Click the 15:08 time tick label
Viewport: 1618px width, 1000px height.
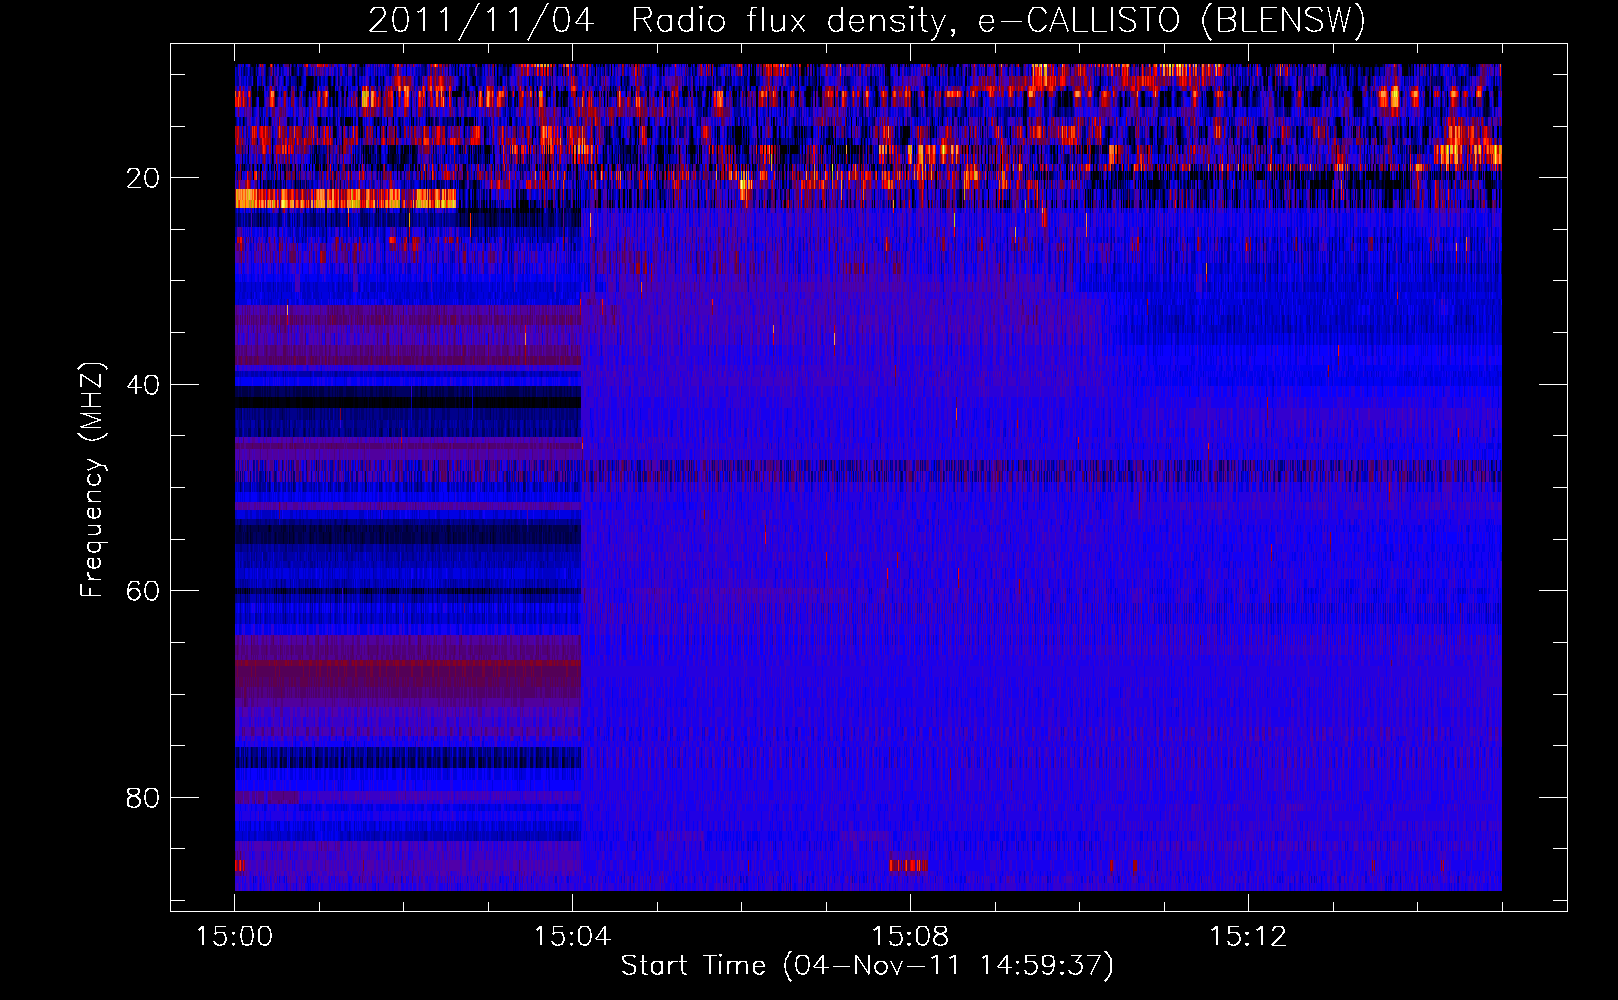pos(910,937)
